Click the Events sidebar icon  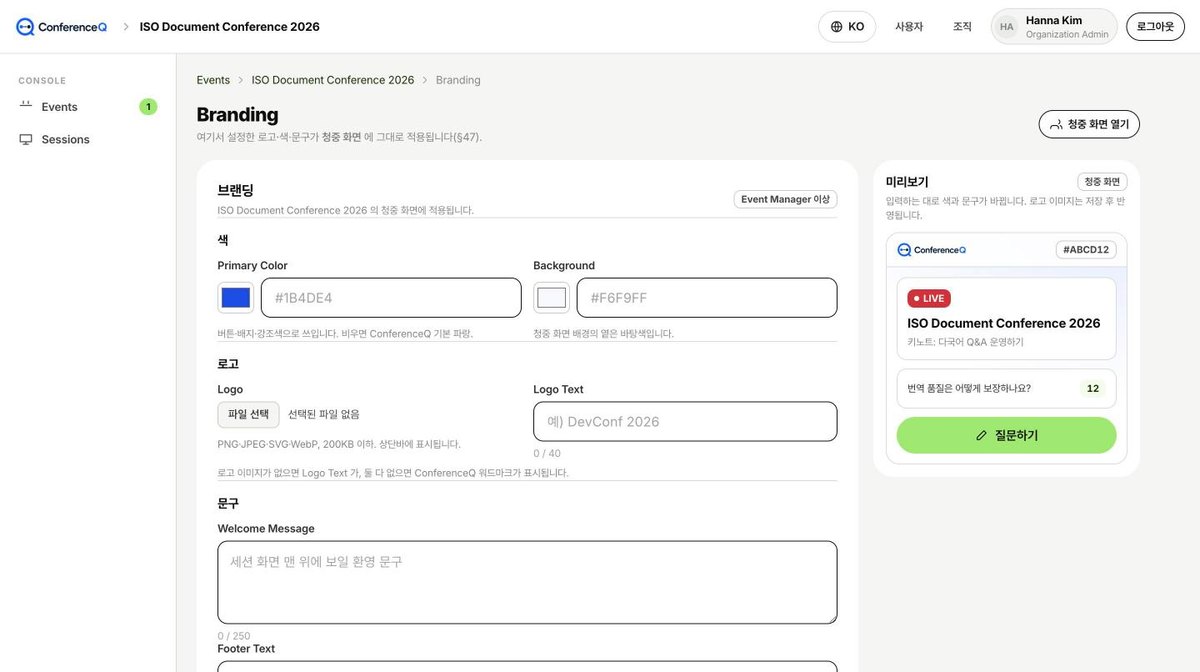(x=26, y=106)
